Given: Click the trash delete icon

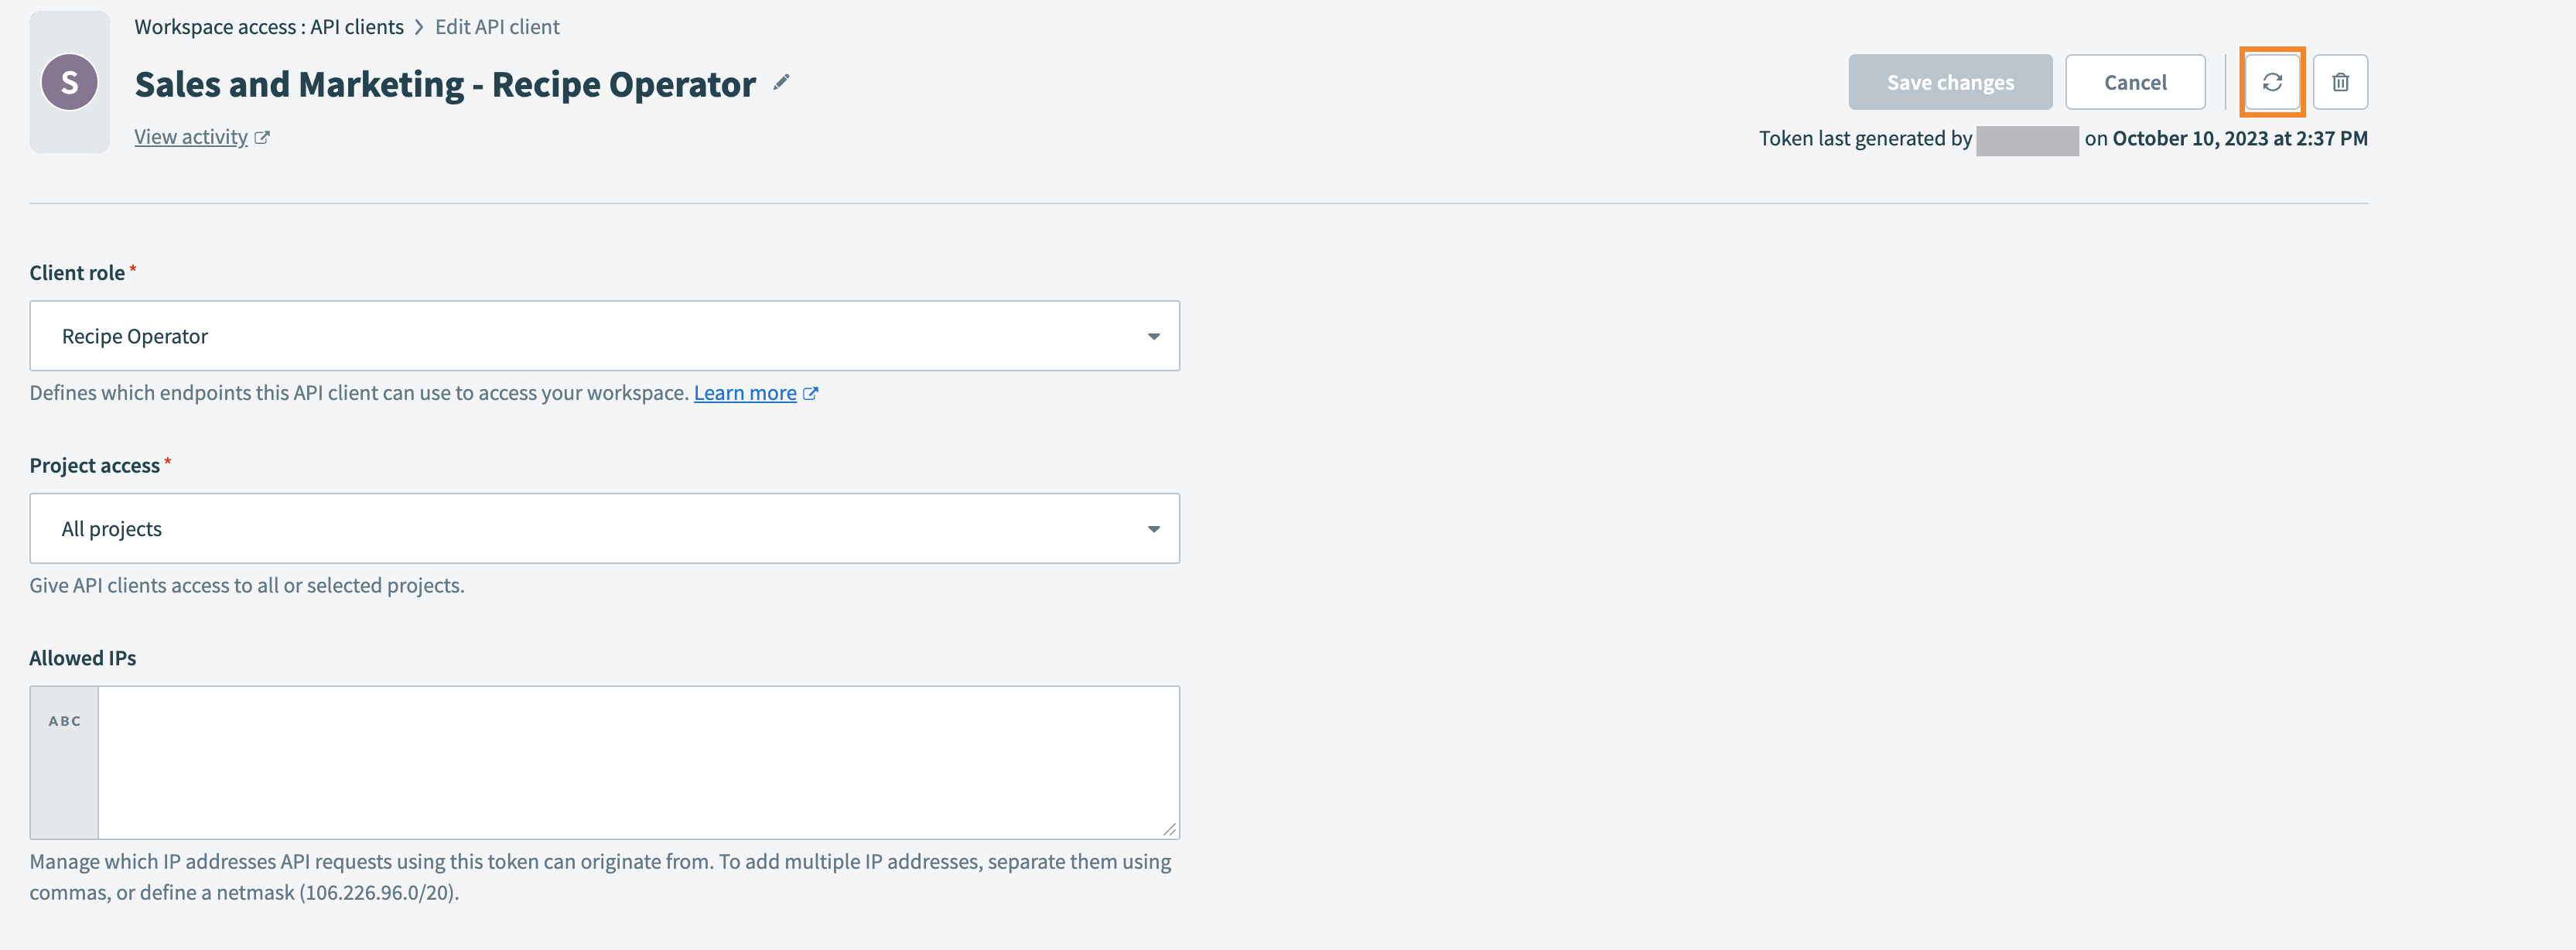Looking at the screenshot, I should click(2340, 82).
